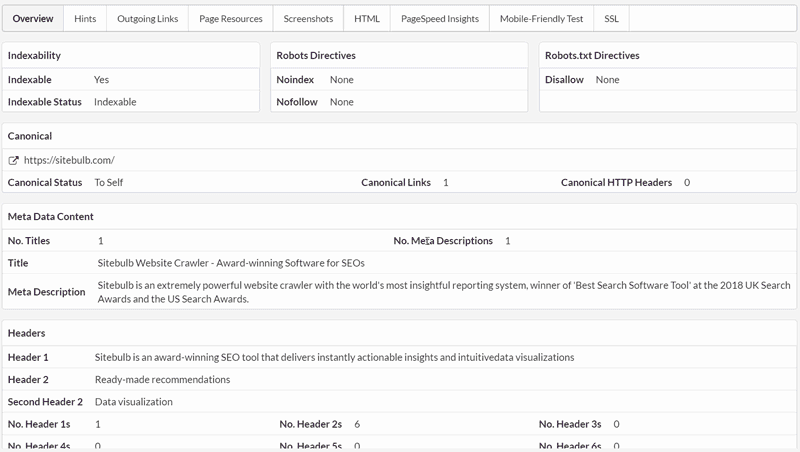The height and width of the screenshot is (452, 800).
Task: Open the Mobile-Friendly Test tab
Action: click(x=540, y=18)
